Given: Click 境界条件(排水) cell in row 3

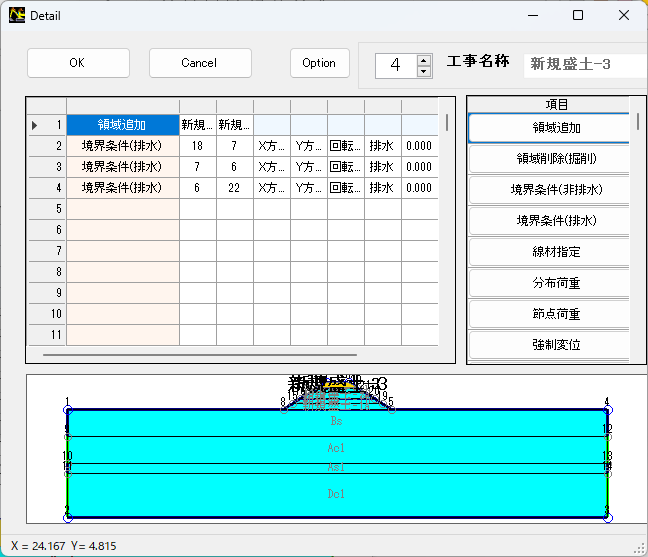Looking at the screenshot, I should pos(123,167).
